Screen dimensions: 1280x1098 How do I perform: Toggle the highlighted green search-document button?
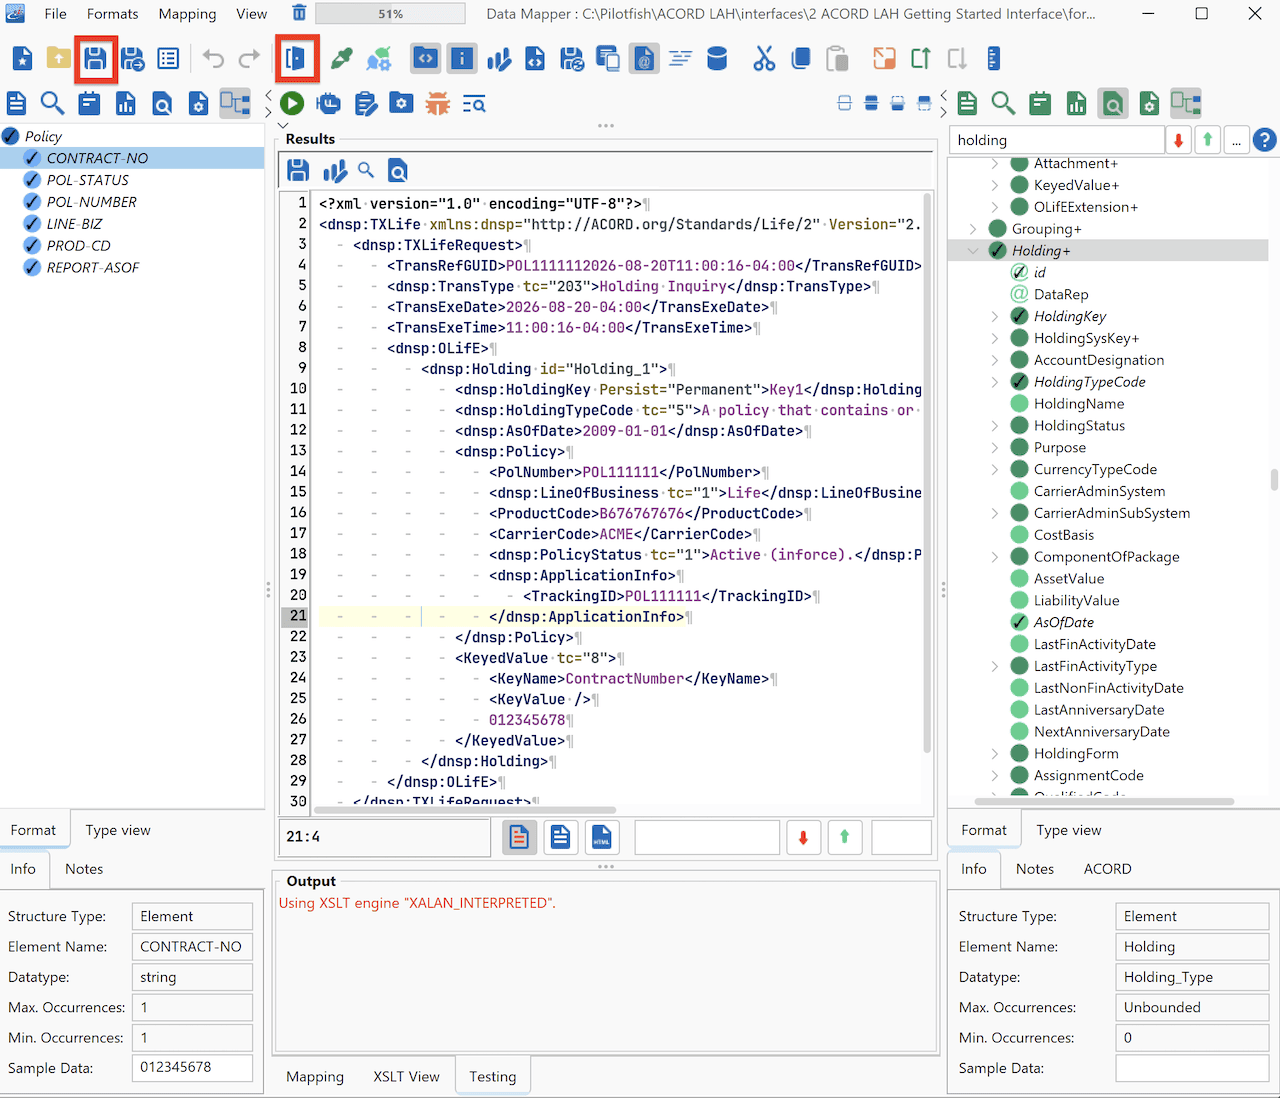pyautogui.click(x=1112, y=103)
